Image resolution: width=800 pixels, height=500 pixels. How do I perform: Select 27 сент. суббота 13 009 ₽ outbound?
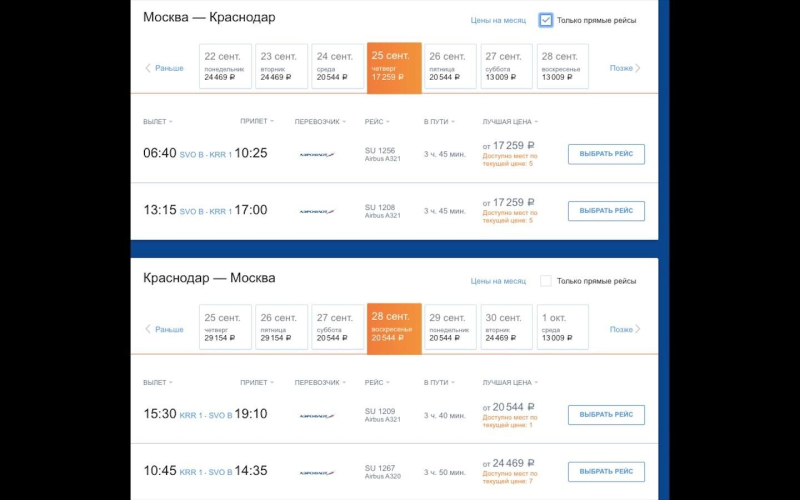pos(506,67)
